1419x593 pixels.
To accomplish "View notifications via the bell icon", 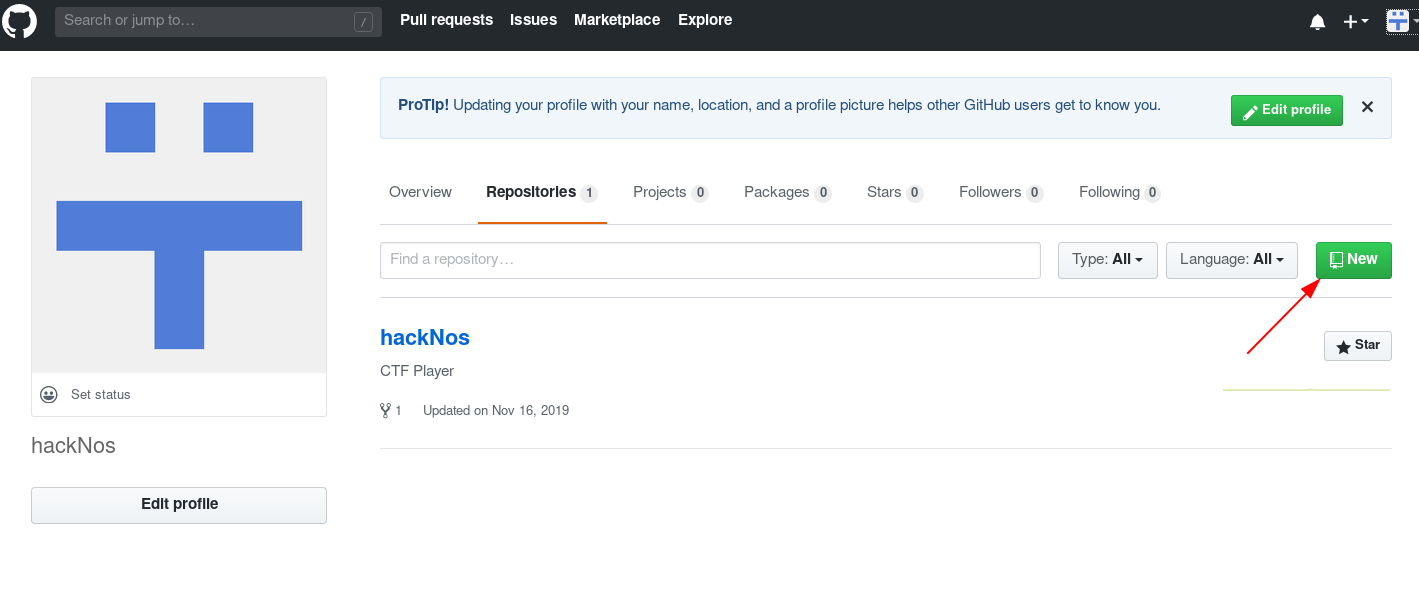I will coord(1317,22).
